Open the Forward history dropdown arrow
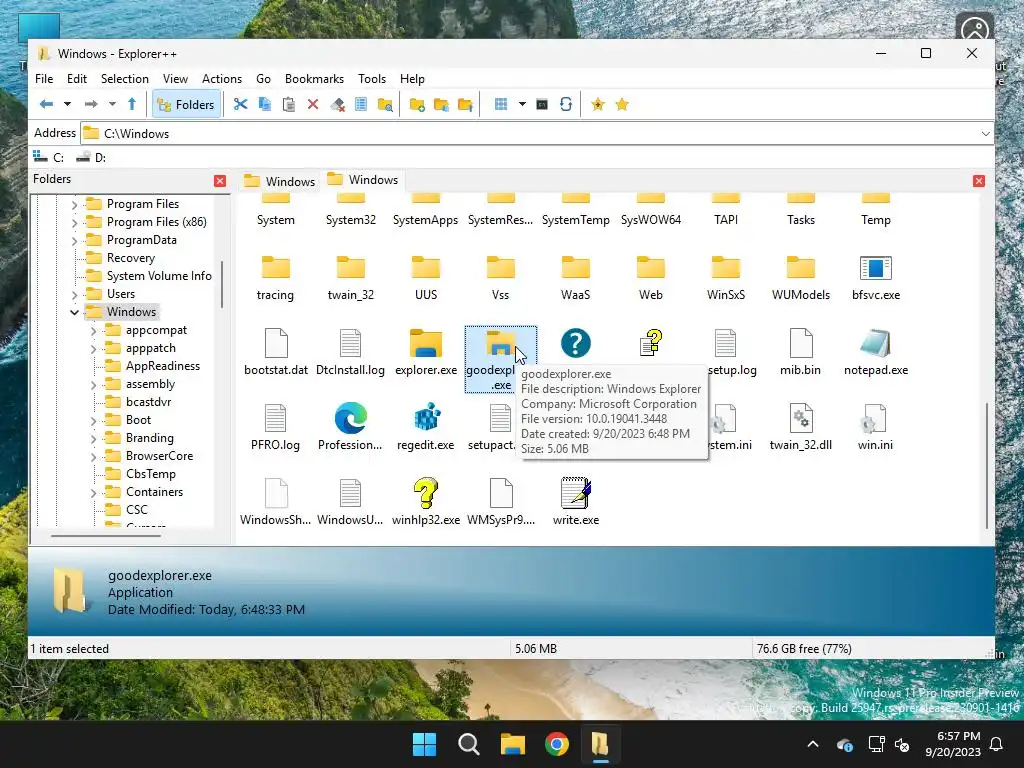This screenshot has width=1024, height=768. [x=112, y=104]
